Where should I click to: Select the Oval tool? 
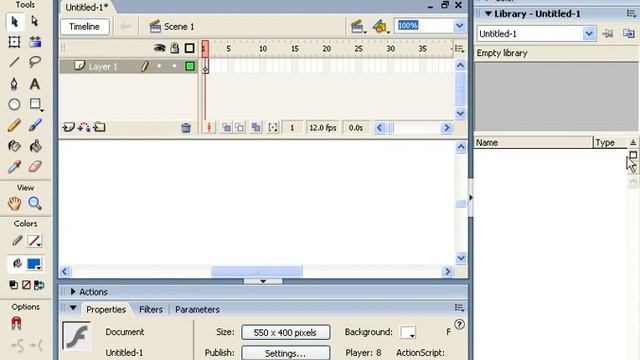14,104
